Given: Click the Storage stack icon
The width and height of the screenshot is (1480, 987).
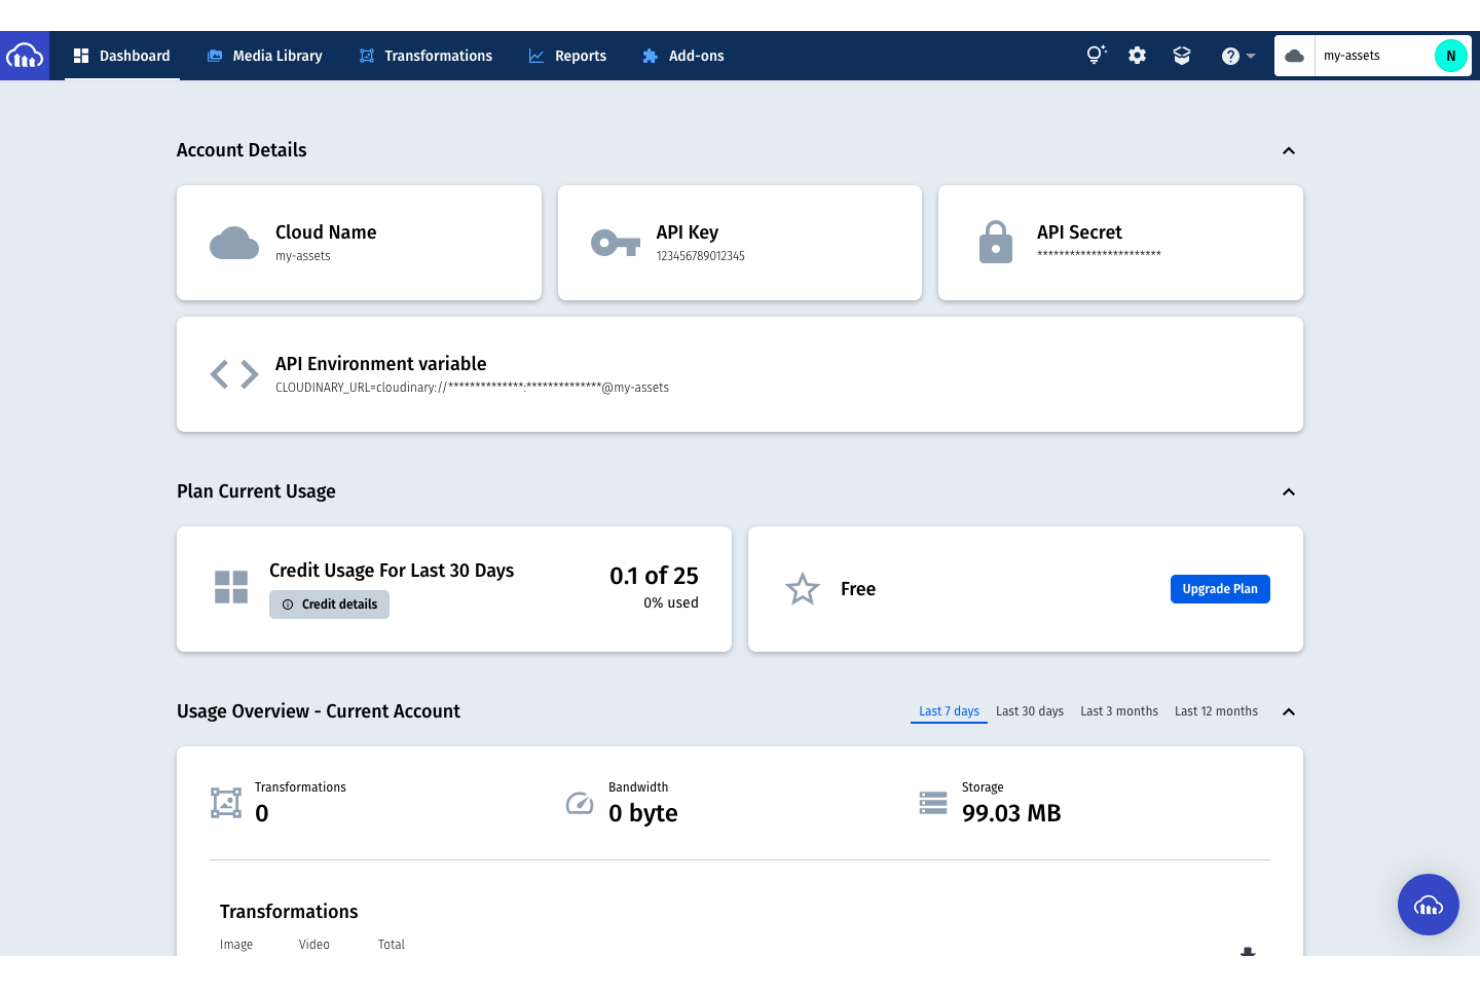Looking at the screenshot, I should (933, 803).
